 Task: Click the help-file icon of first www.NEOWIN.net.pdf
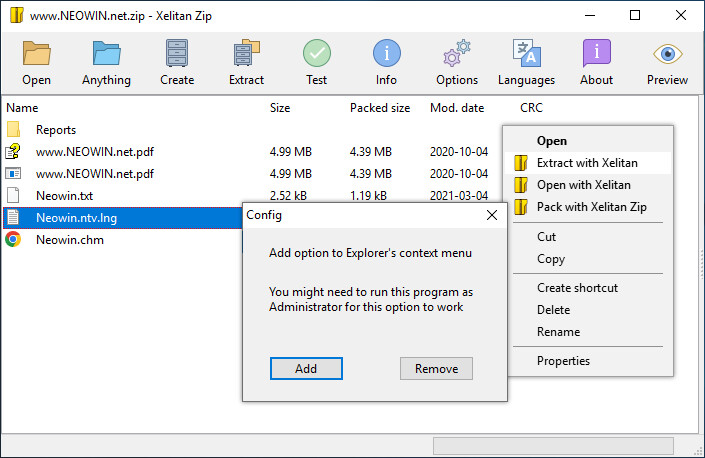click(13, 151)
